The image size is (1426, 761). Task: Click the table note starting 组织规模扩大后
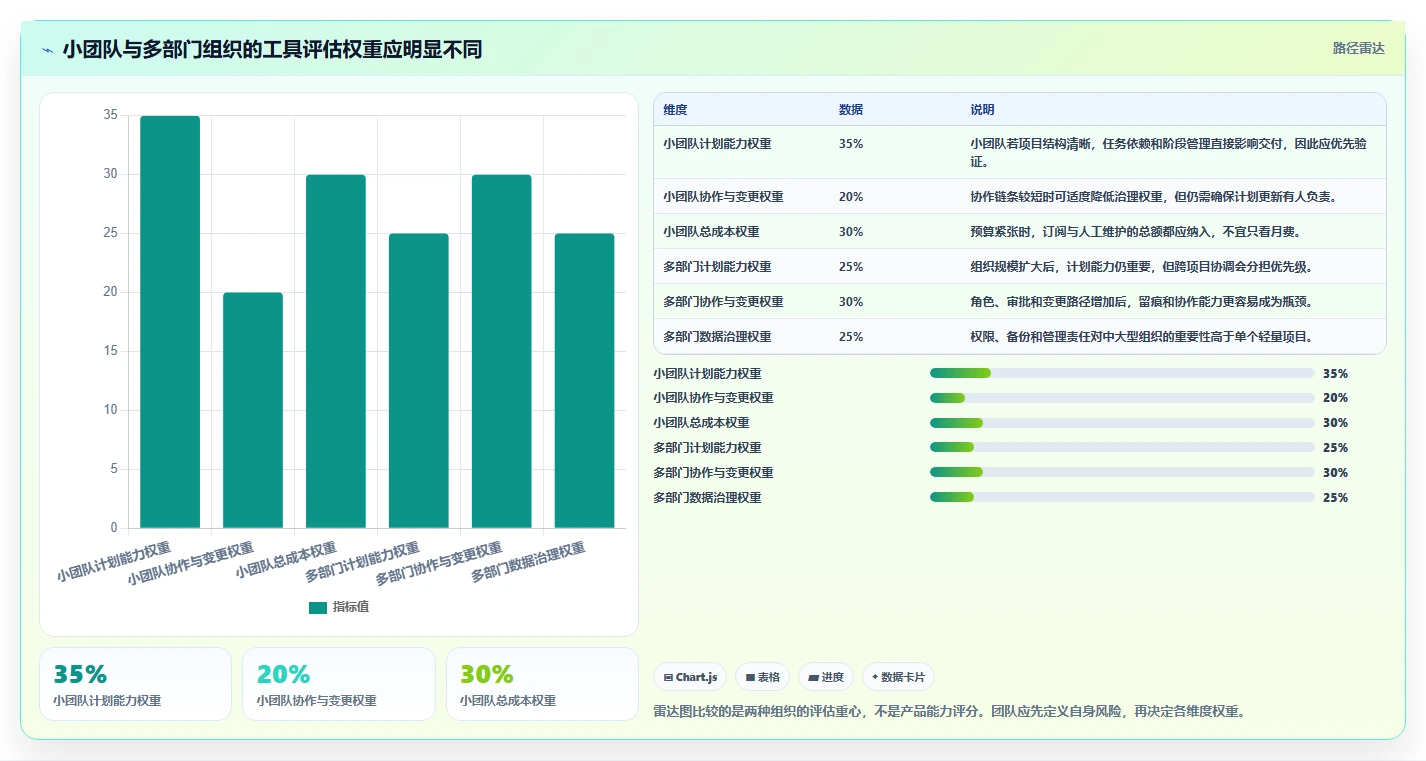coord(1141,267)
